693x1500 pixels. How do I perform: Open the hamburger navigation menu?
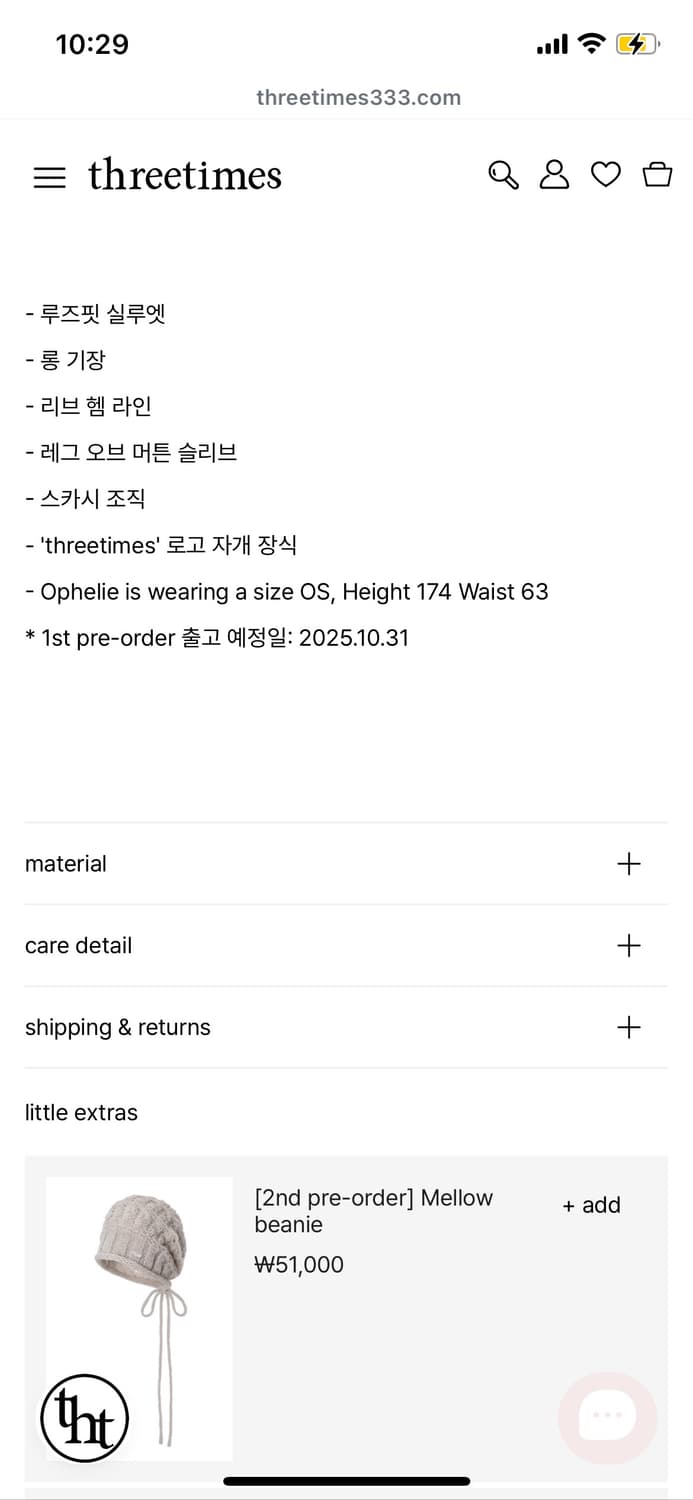point(49,178)
